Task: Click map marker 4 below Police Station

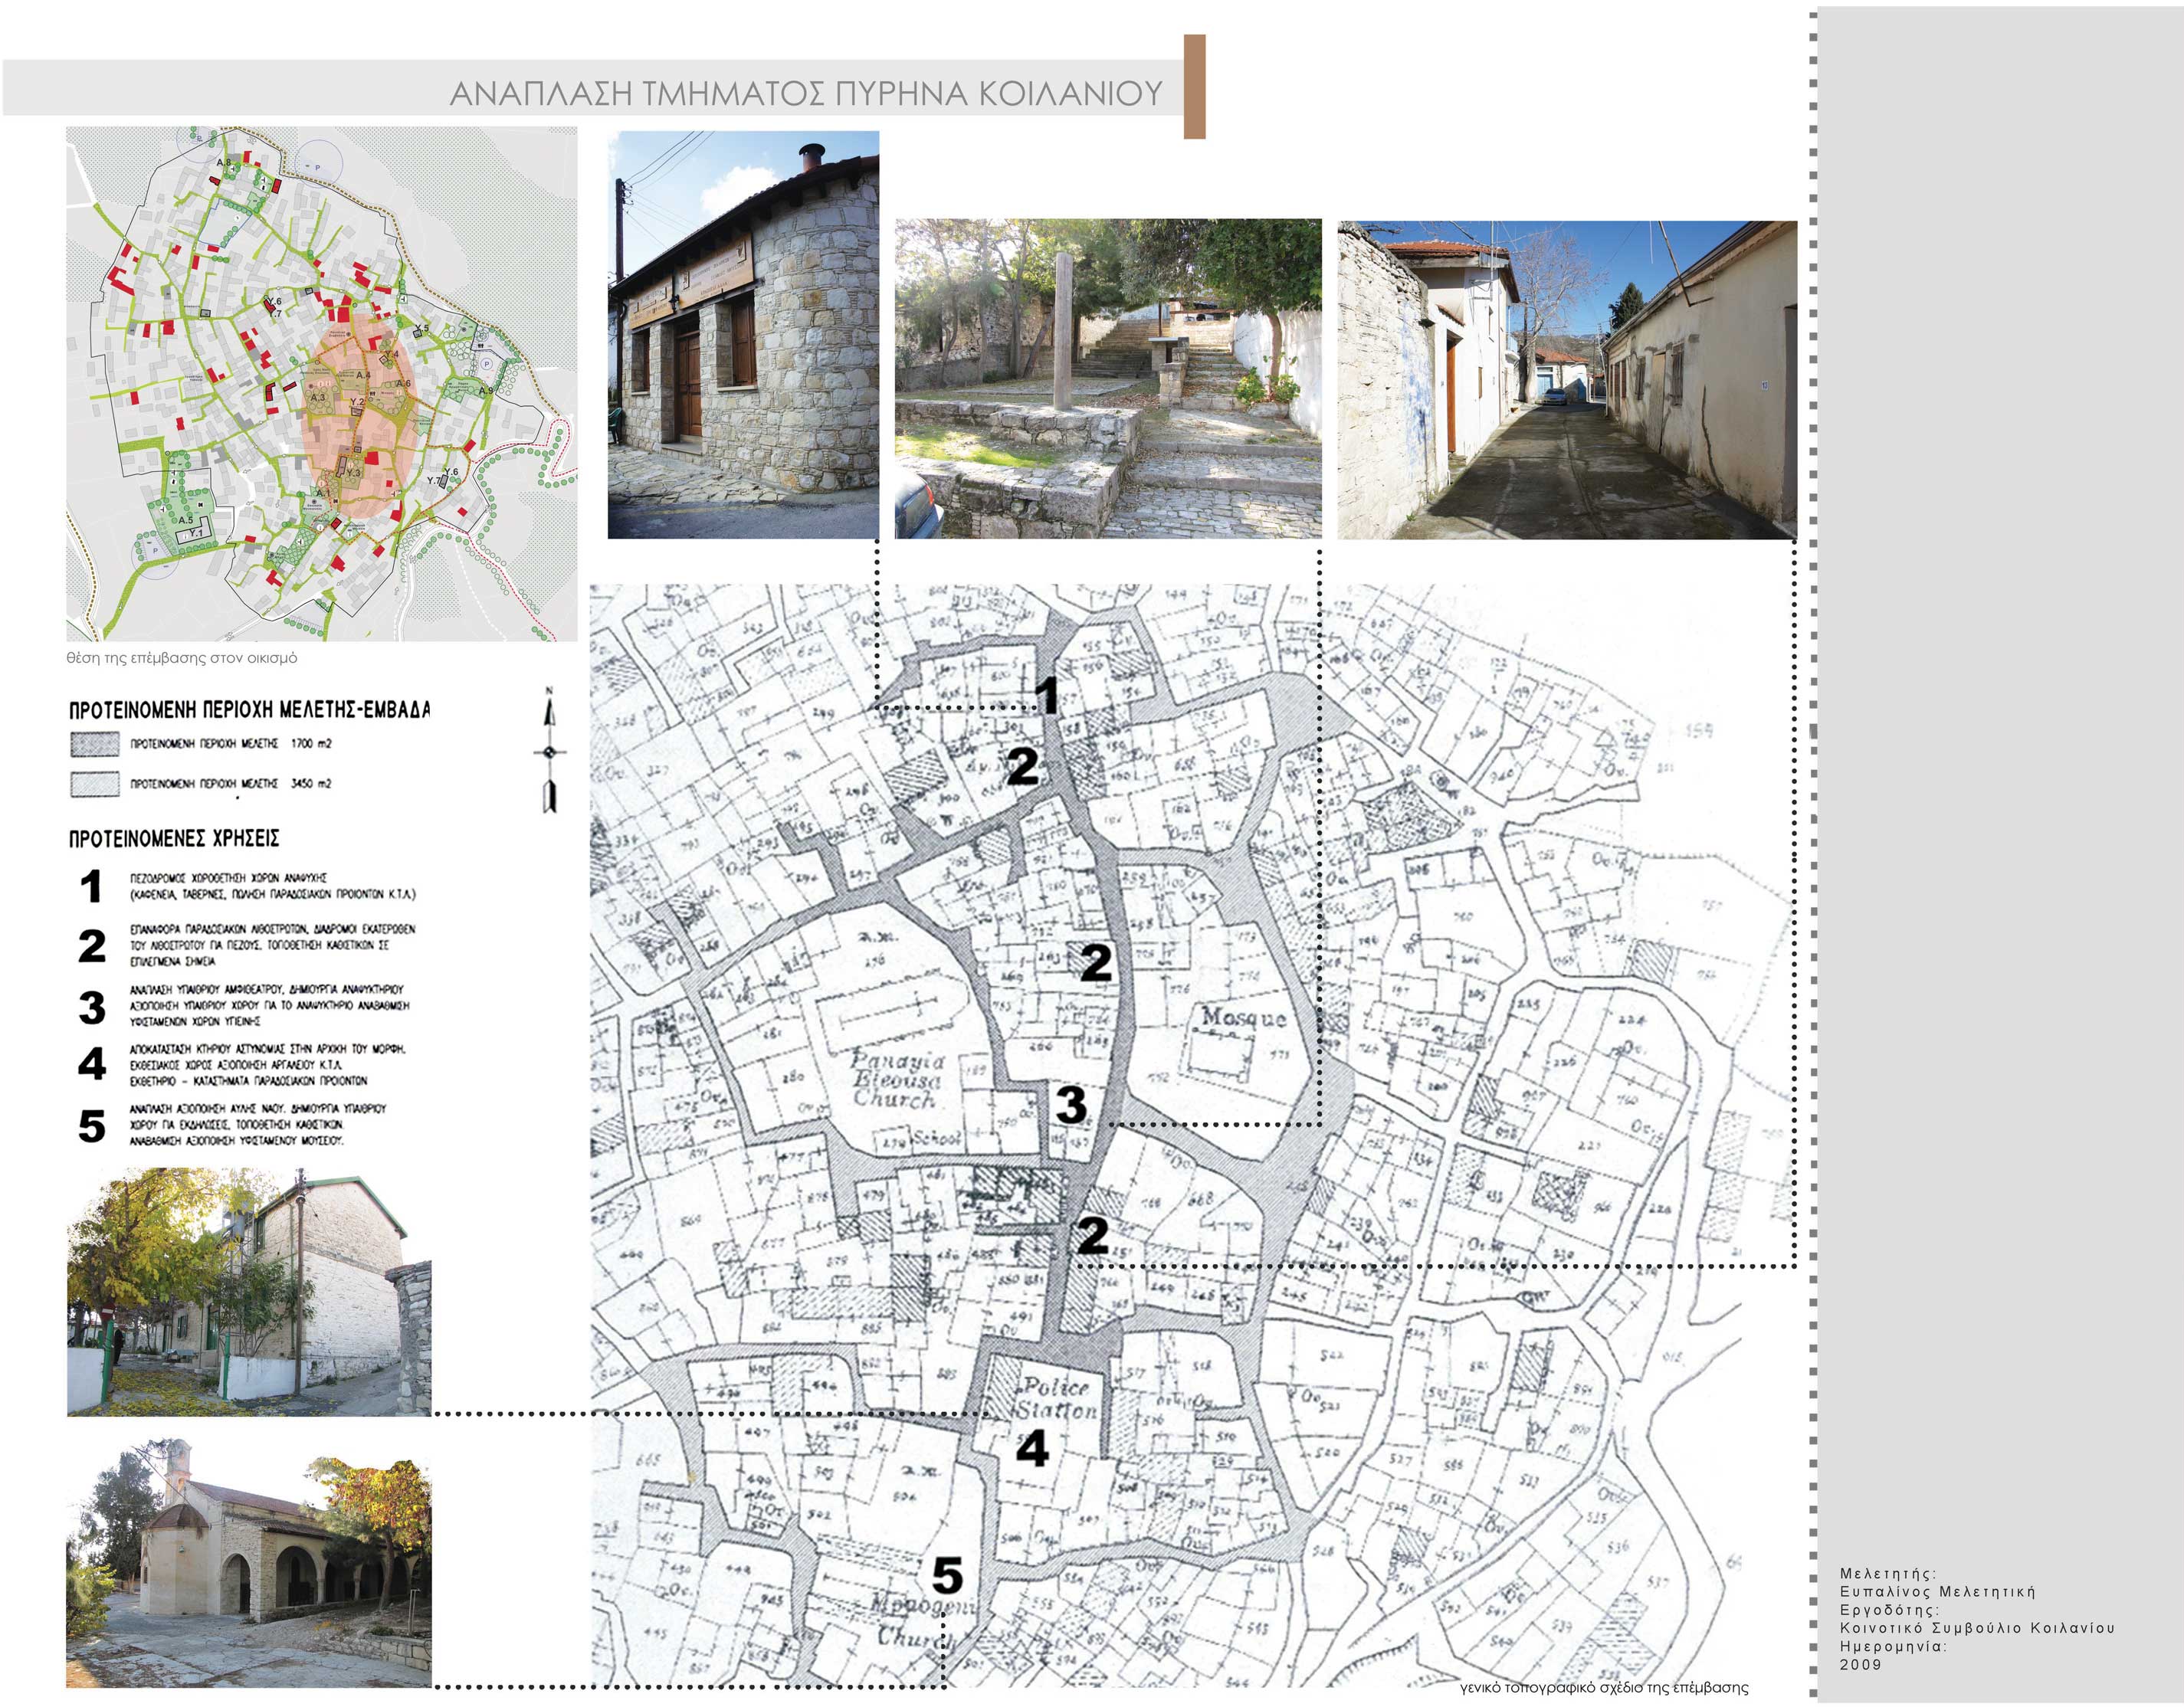Action: click(x=1032, y=1449)
